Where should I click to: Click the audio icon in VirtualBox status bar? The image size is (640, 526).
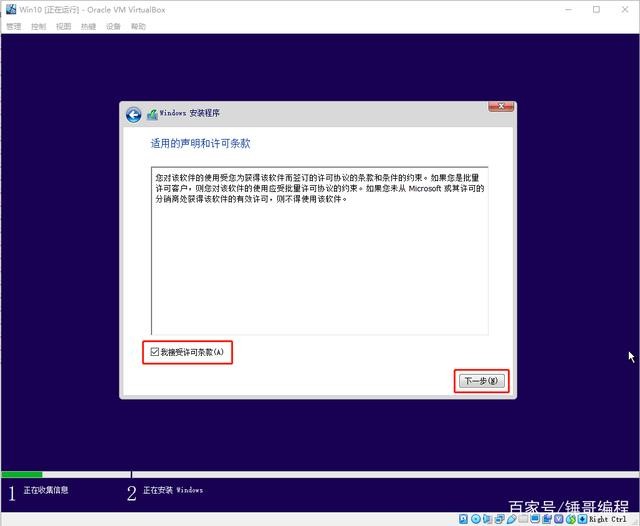click(487, 519)
